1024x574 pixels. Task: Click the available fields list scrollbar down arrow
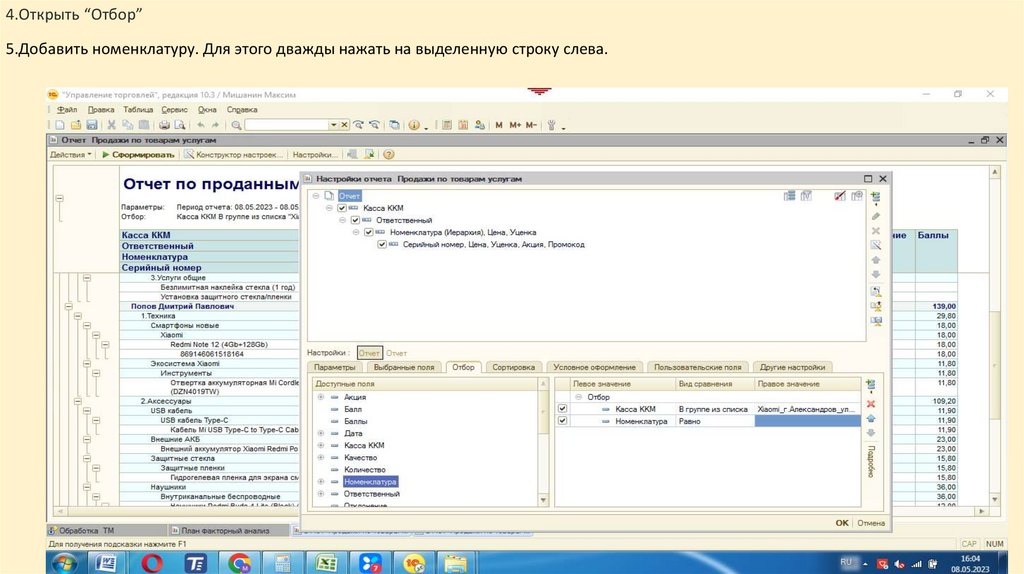pos(543,502)
